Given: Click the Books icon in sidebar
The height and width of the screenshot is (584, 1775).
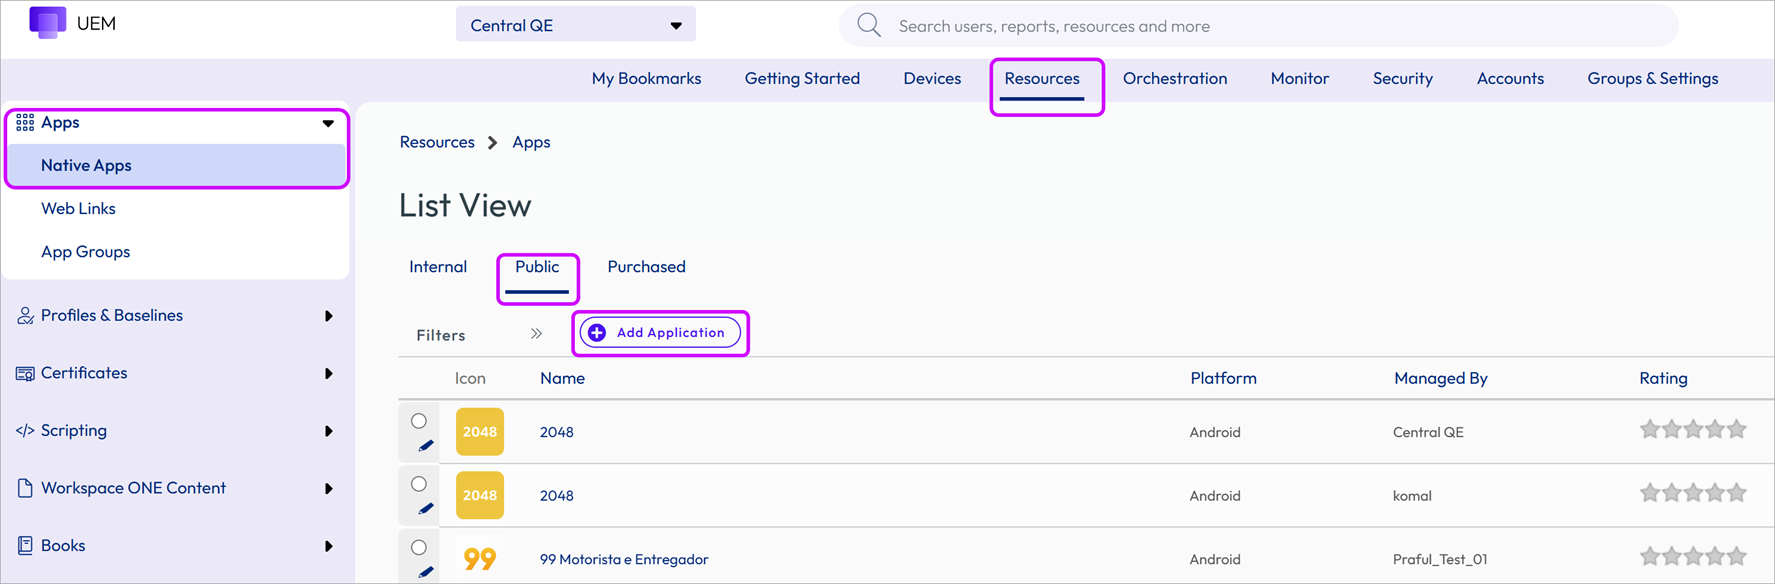Looking at the screenshot, I should click(x=25, y=546).
